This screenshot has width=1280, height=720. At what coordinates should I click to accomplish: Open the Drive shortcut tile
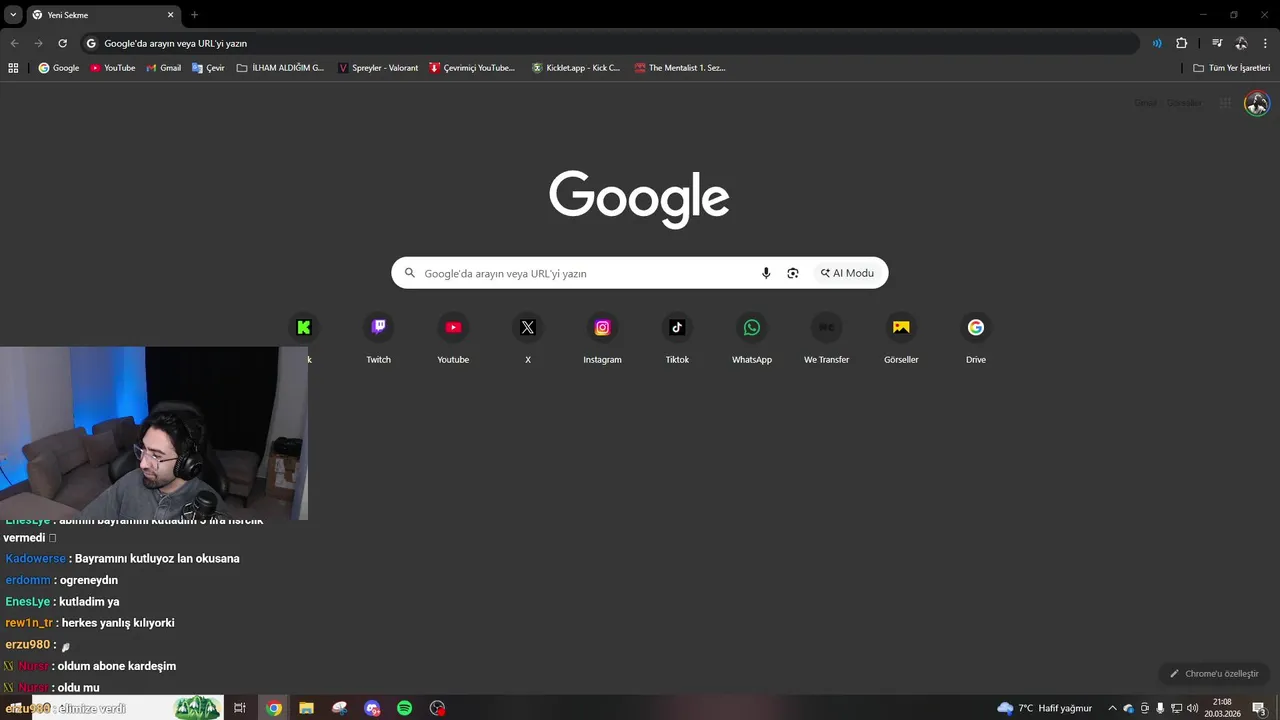pos(976,338)
